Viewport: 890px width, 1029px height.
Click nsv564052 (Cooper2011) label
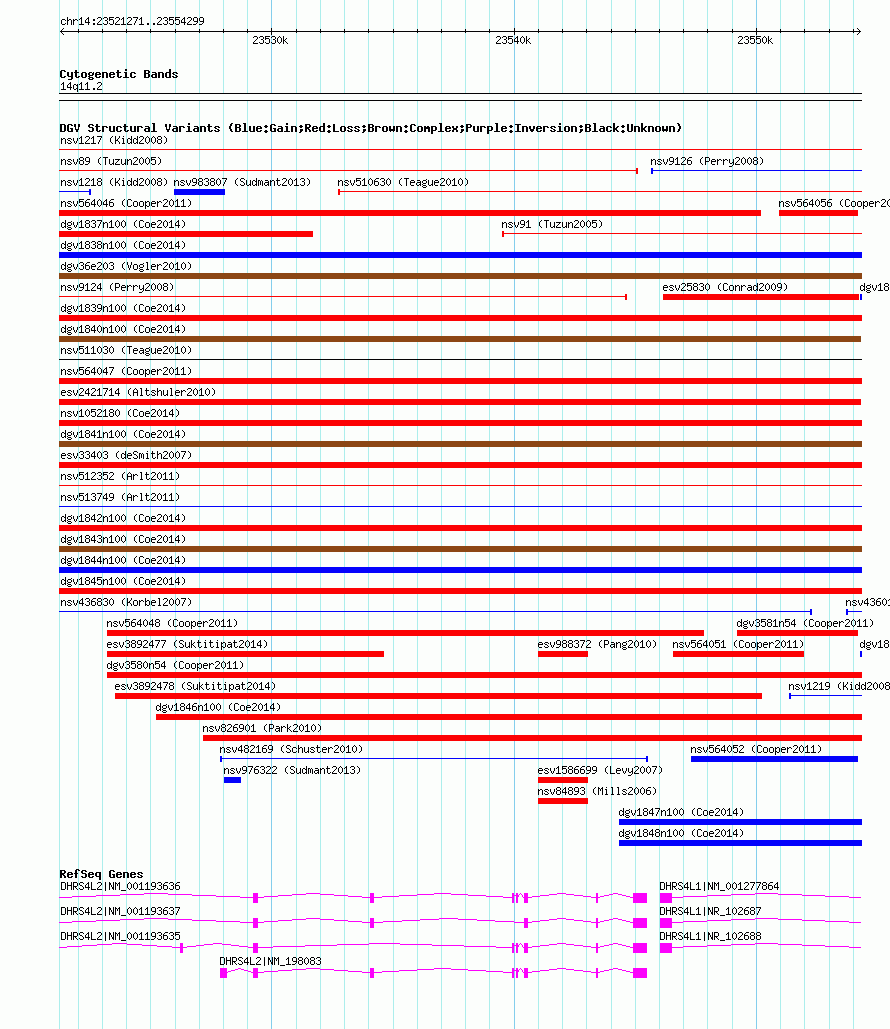click(755, 749)
